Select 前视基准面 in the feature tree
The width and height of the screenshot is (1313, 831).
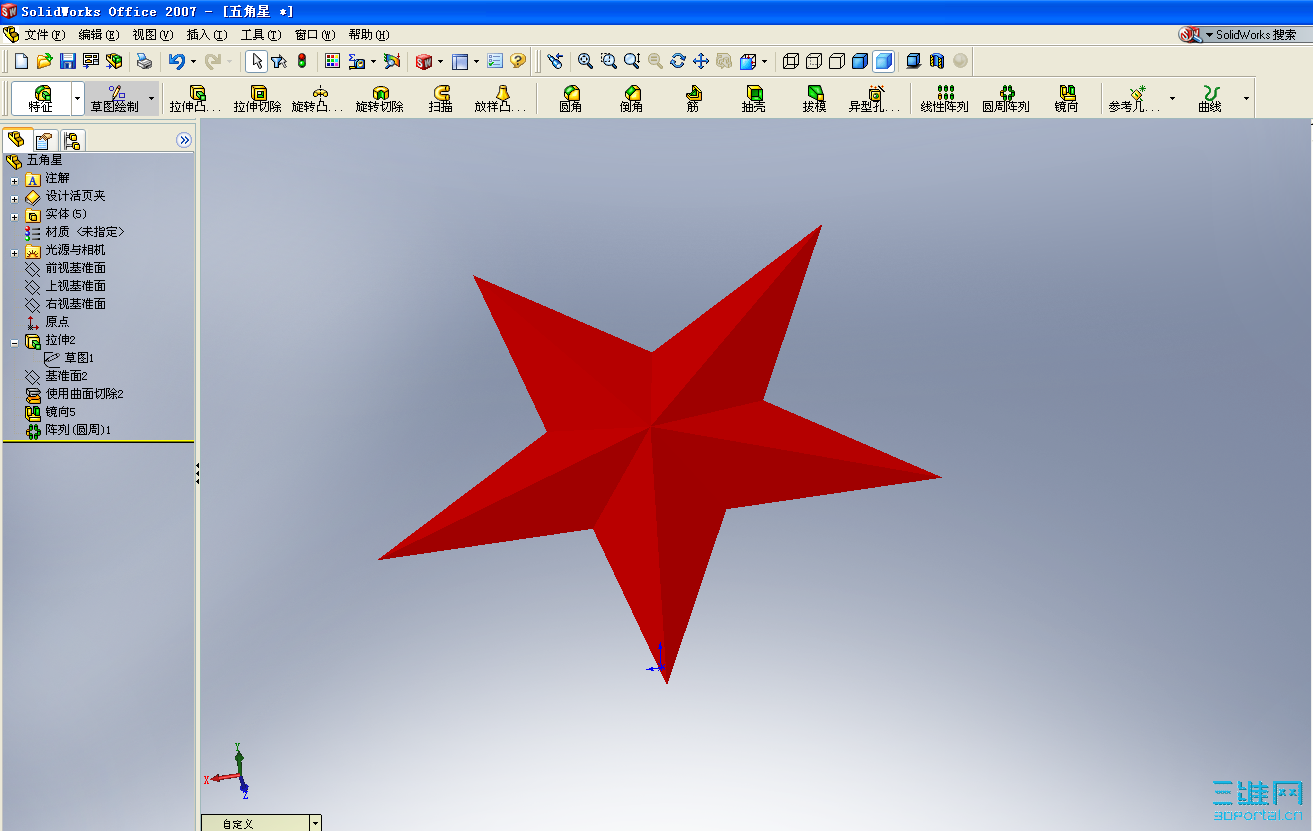[75, 268]
